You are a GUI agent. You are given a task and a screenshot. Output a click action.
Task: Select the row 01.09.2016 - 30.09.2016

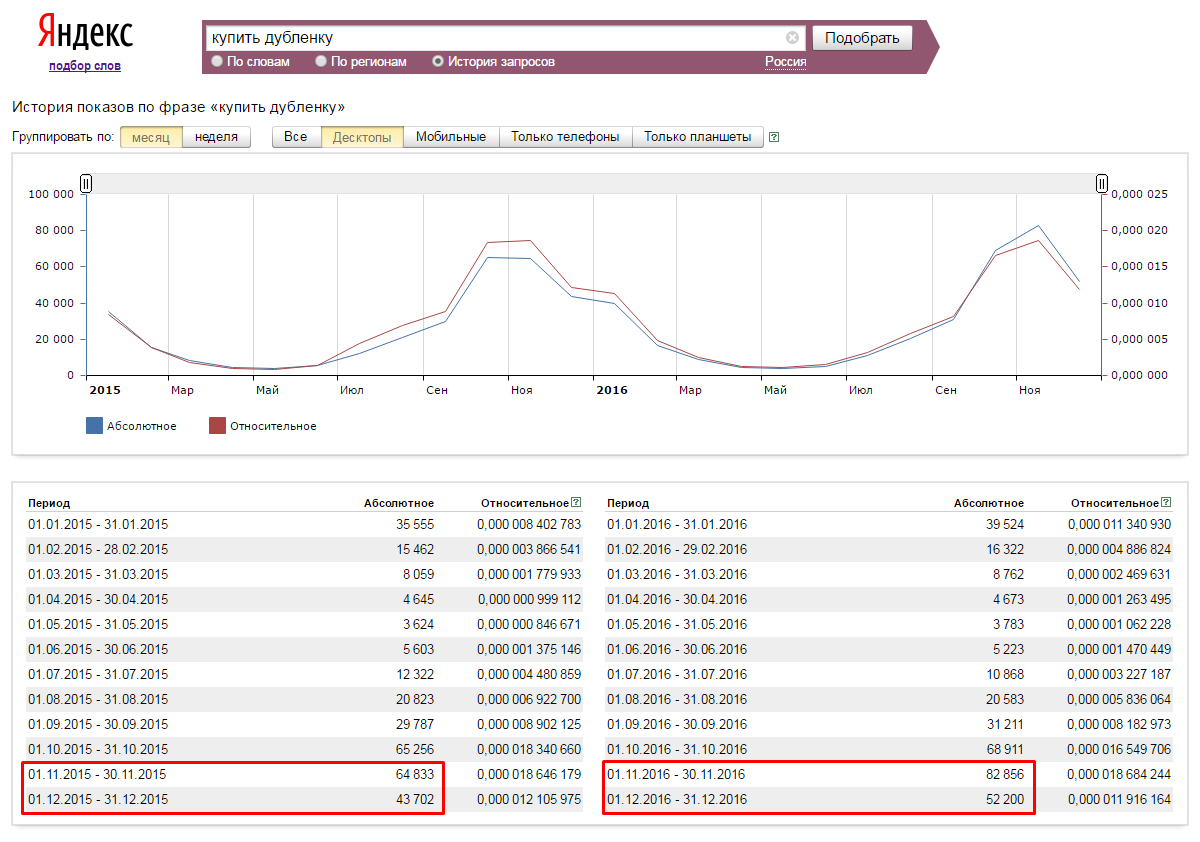889,724
